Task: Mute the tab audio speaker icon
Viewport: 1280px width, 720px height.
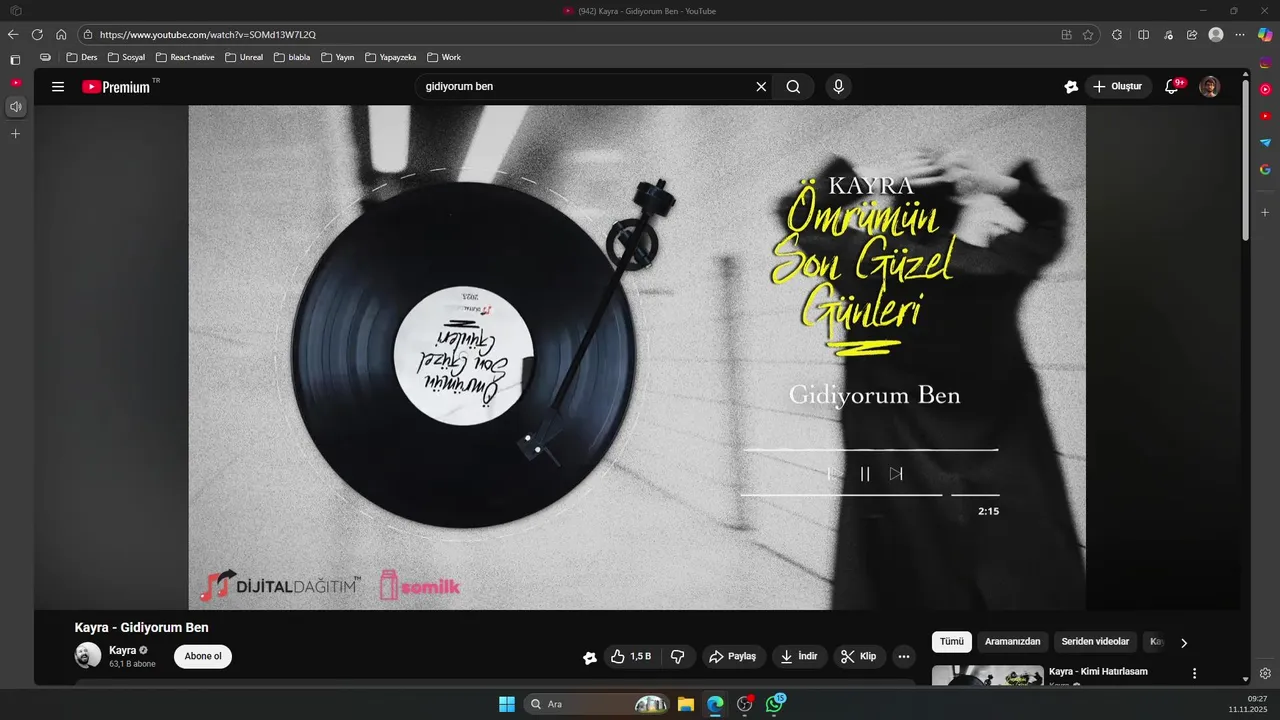Action: (x=15, y=106)
